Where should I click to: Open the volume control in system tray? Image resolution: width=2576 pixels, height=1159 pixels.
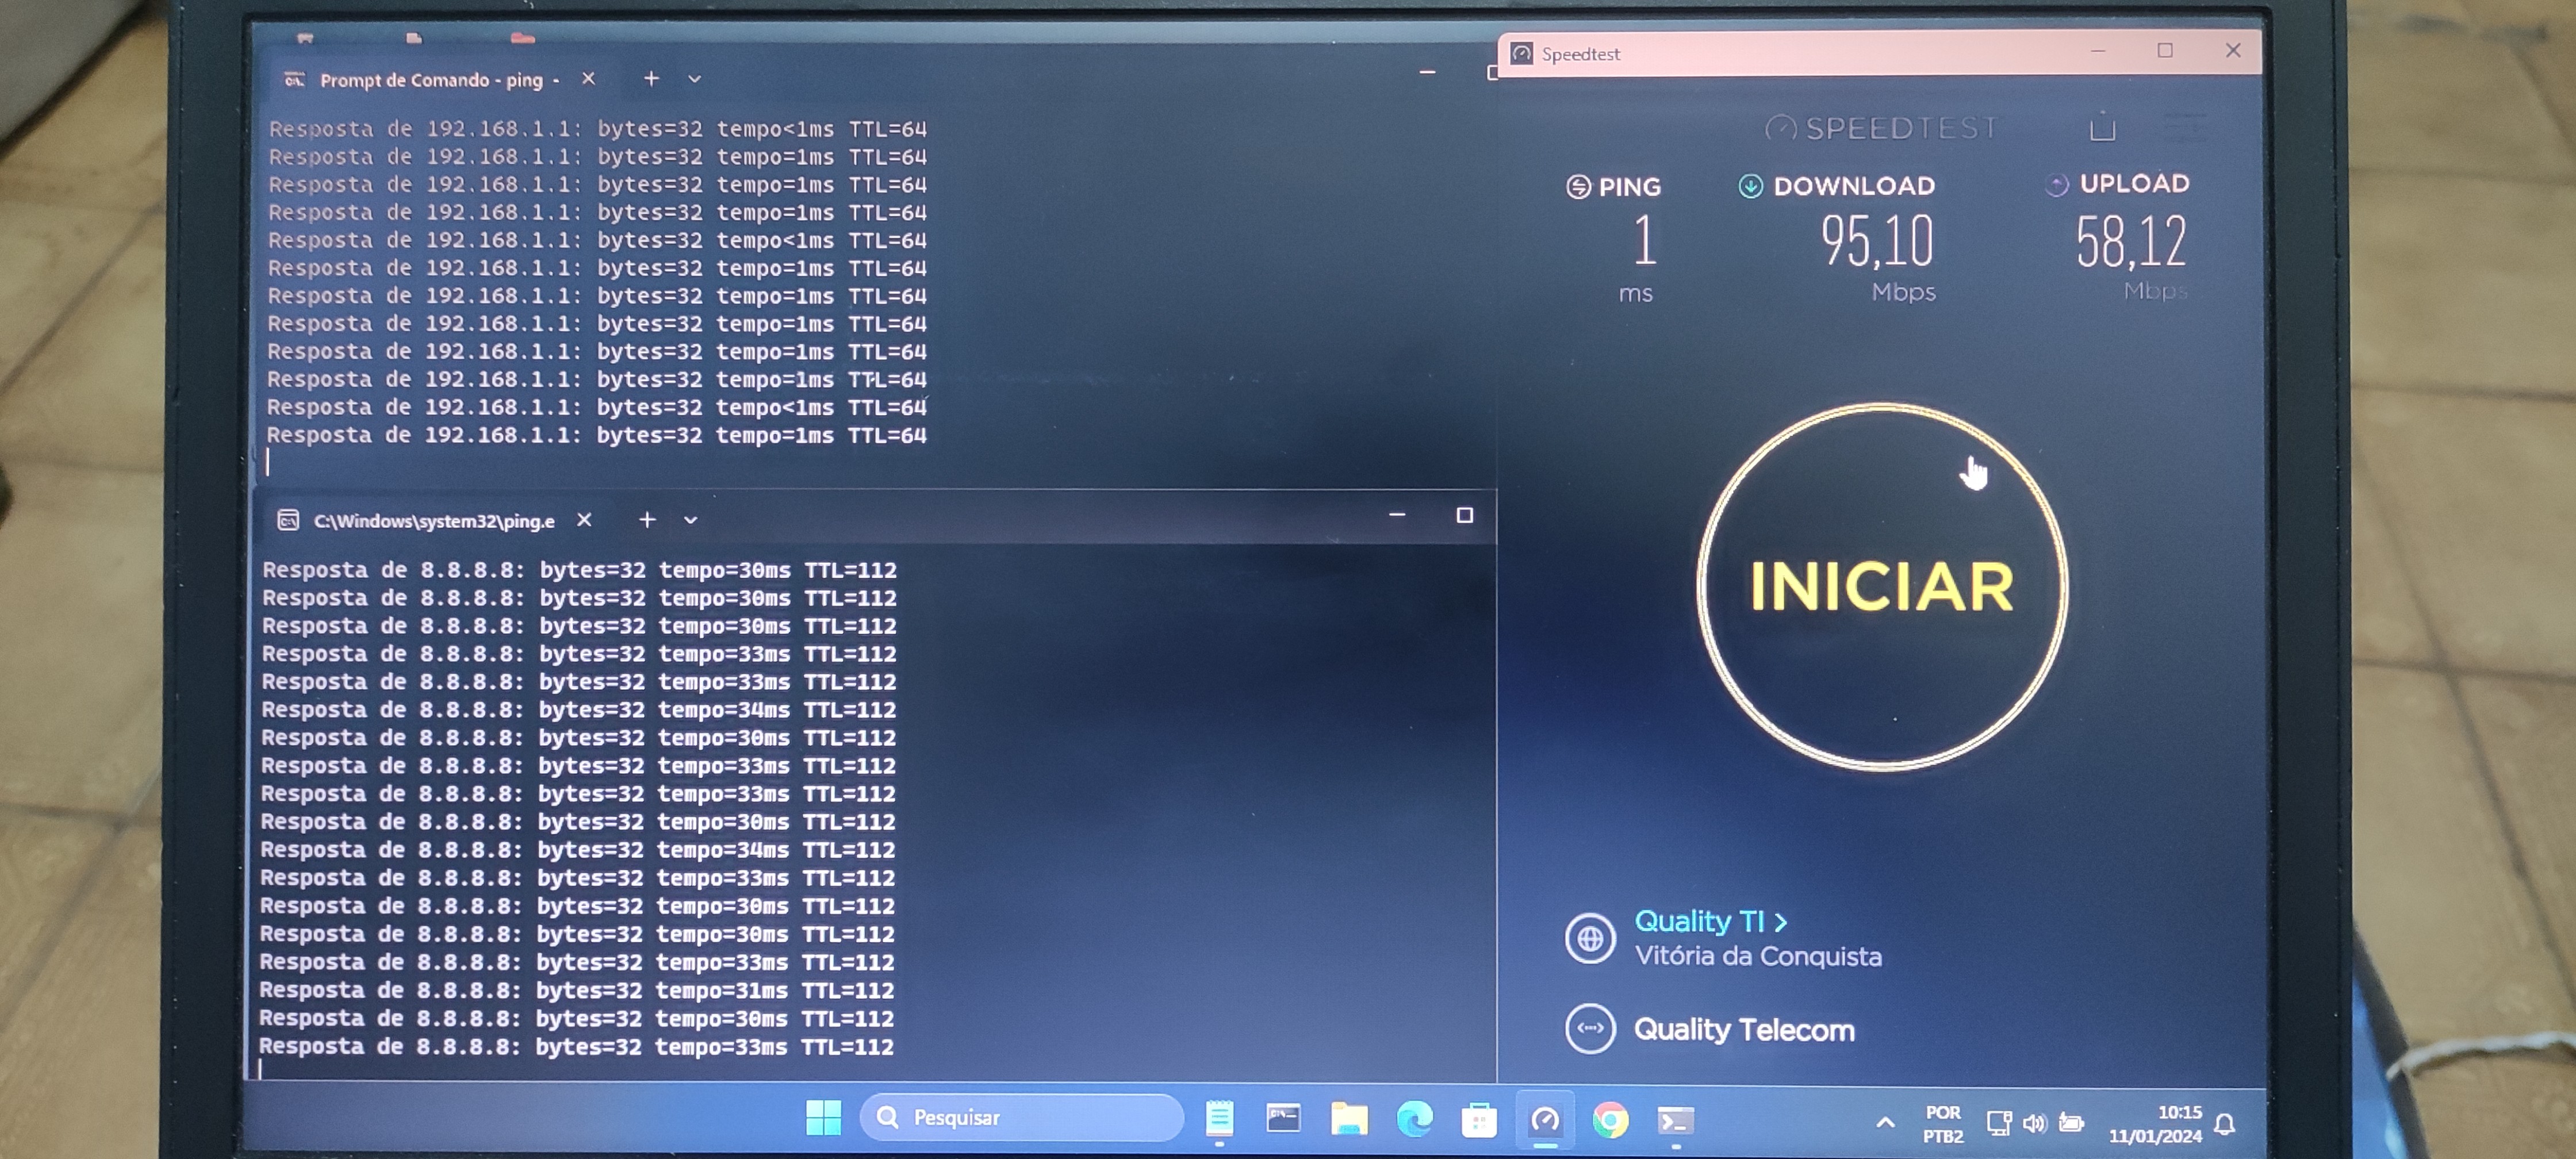tap(2034, 1123)
